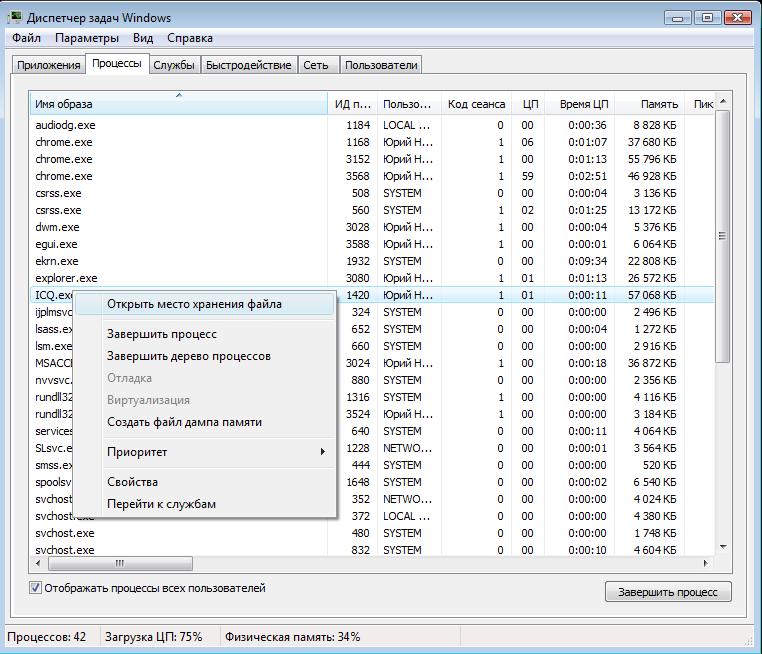
Task: Open the Вид menu
Action: pyautogui.click(x=143, y=38)
